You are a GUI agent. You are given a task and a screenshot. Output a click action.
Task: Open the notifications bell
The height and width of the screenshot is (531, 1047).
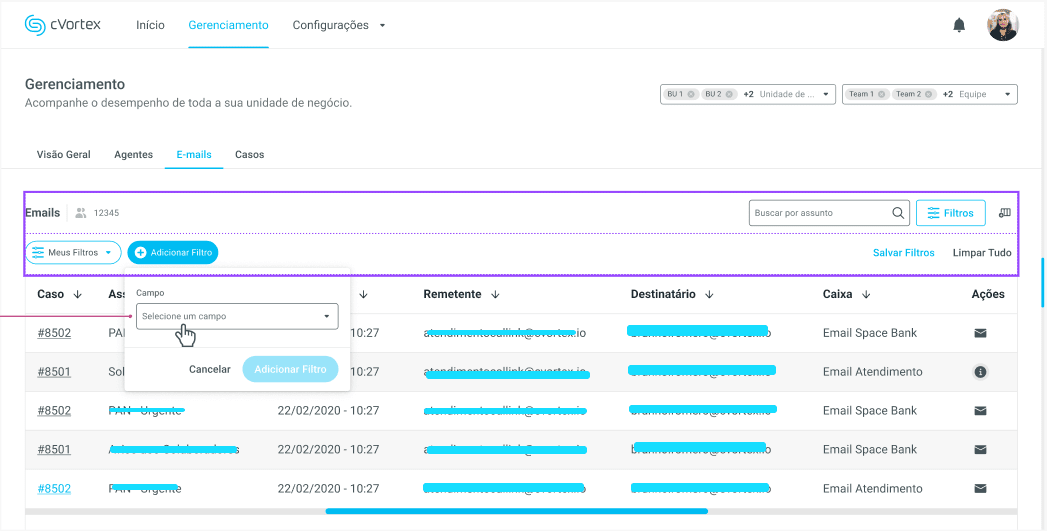959,25
